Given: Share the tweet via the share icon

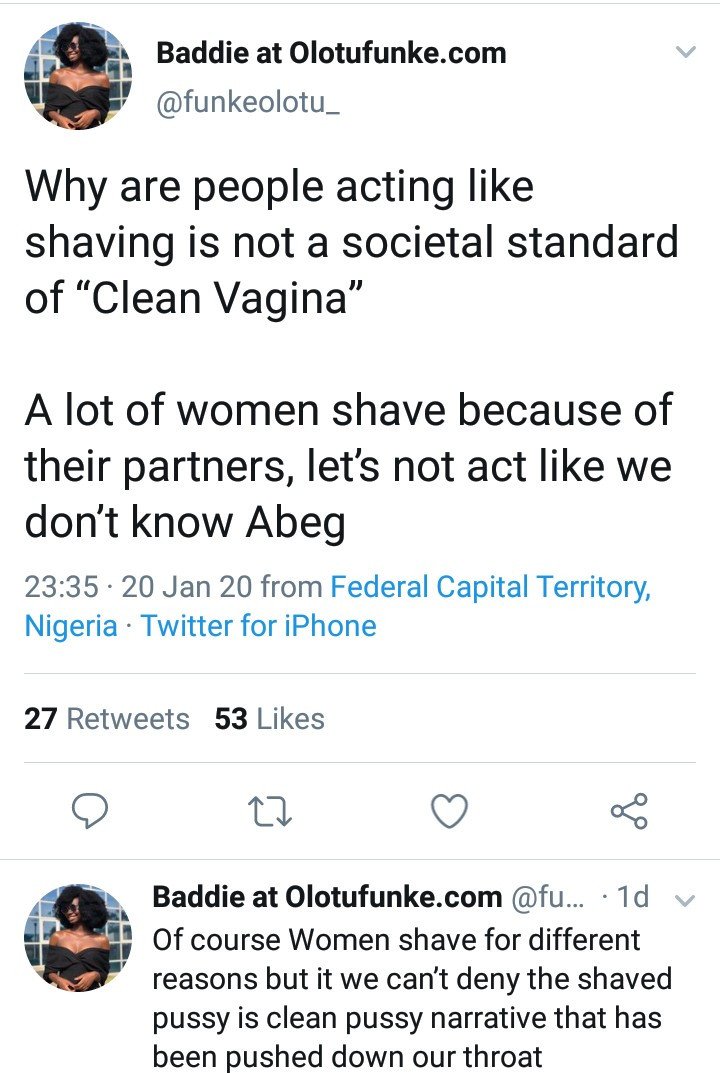Looking at the screenshot, I should coord(629,811).
